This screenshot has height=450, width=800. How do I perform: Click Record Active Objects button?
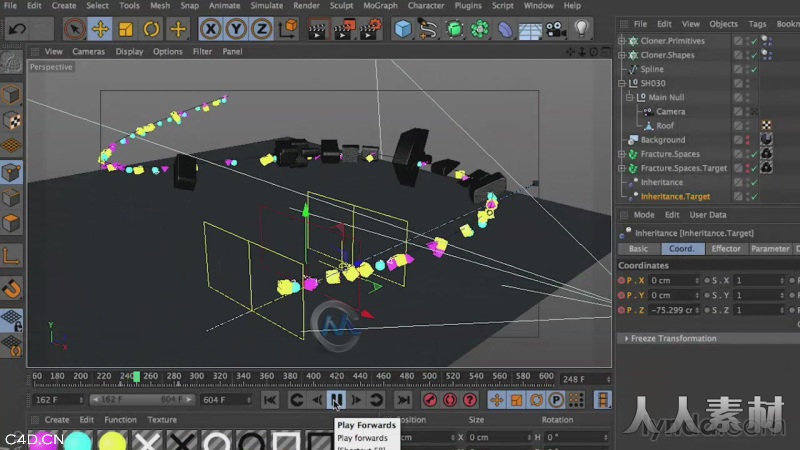coord(430,401)
